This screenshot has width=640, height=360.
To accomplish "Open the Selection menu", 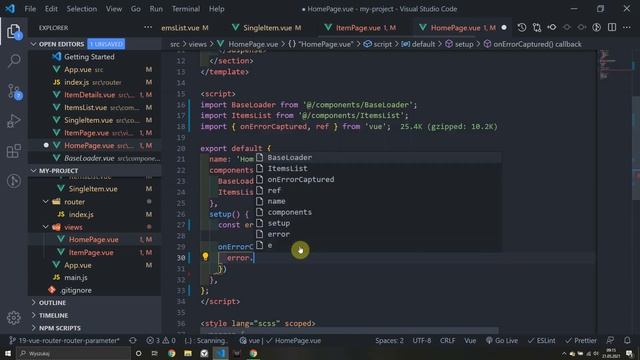I will (82, 9).
